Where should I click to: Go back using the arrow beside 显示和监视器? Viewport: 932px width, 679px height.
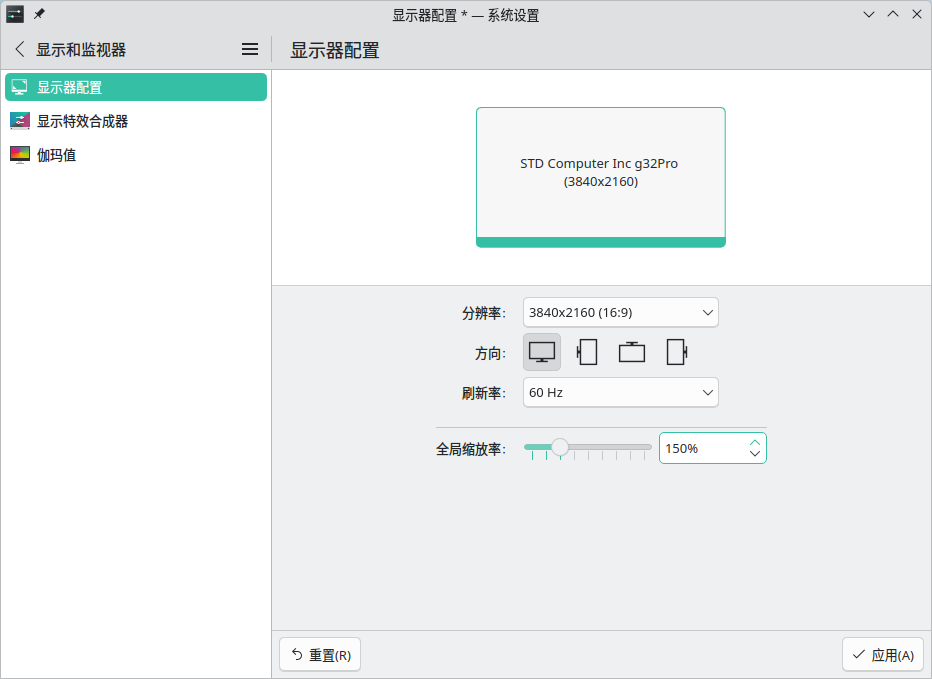pyautogui.click(x=20, y=49)
